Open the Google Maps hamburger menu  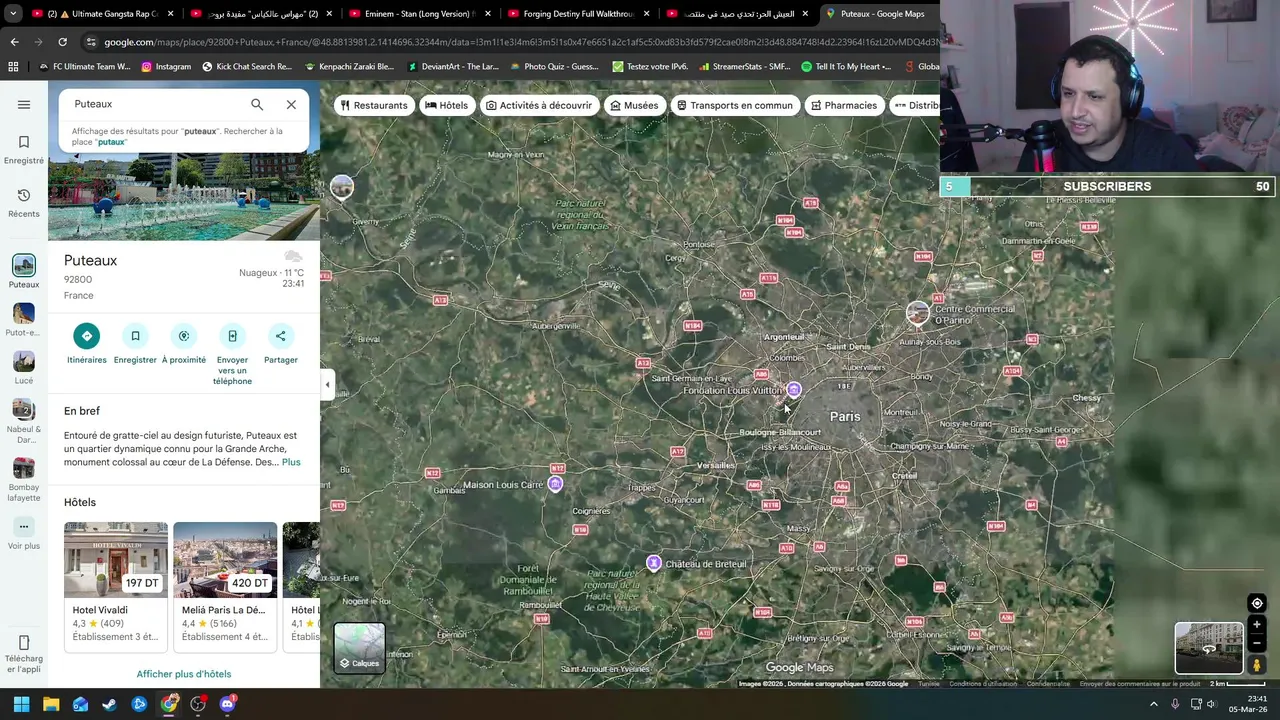24,104
